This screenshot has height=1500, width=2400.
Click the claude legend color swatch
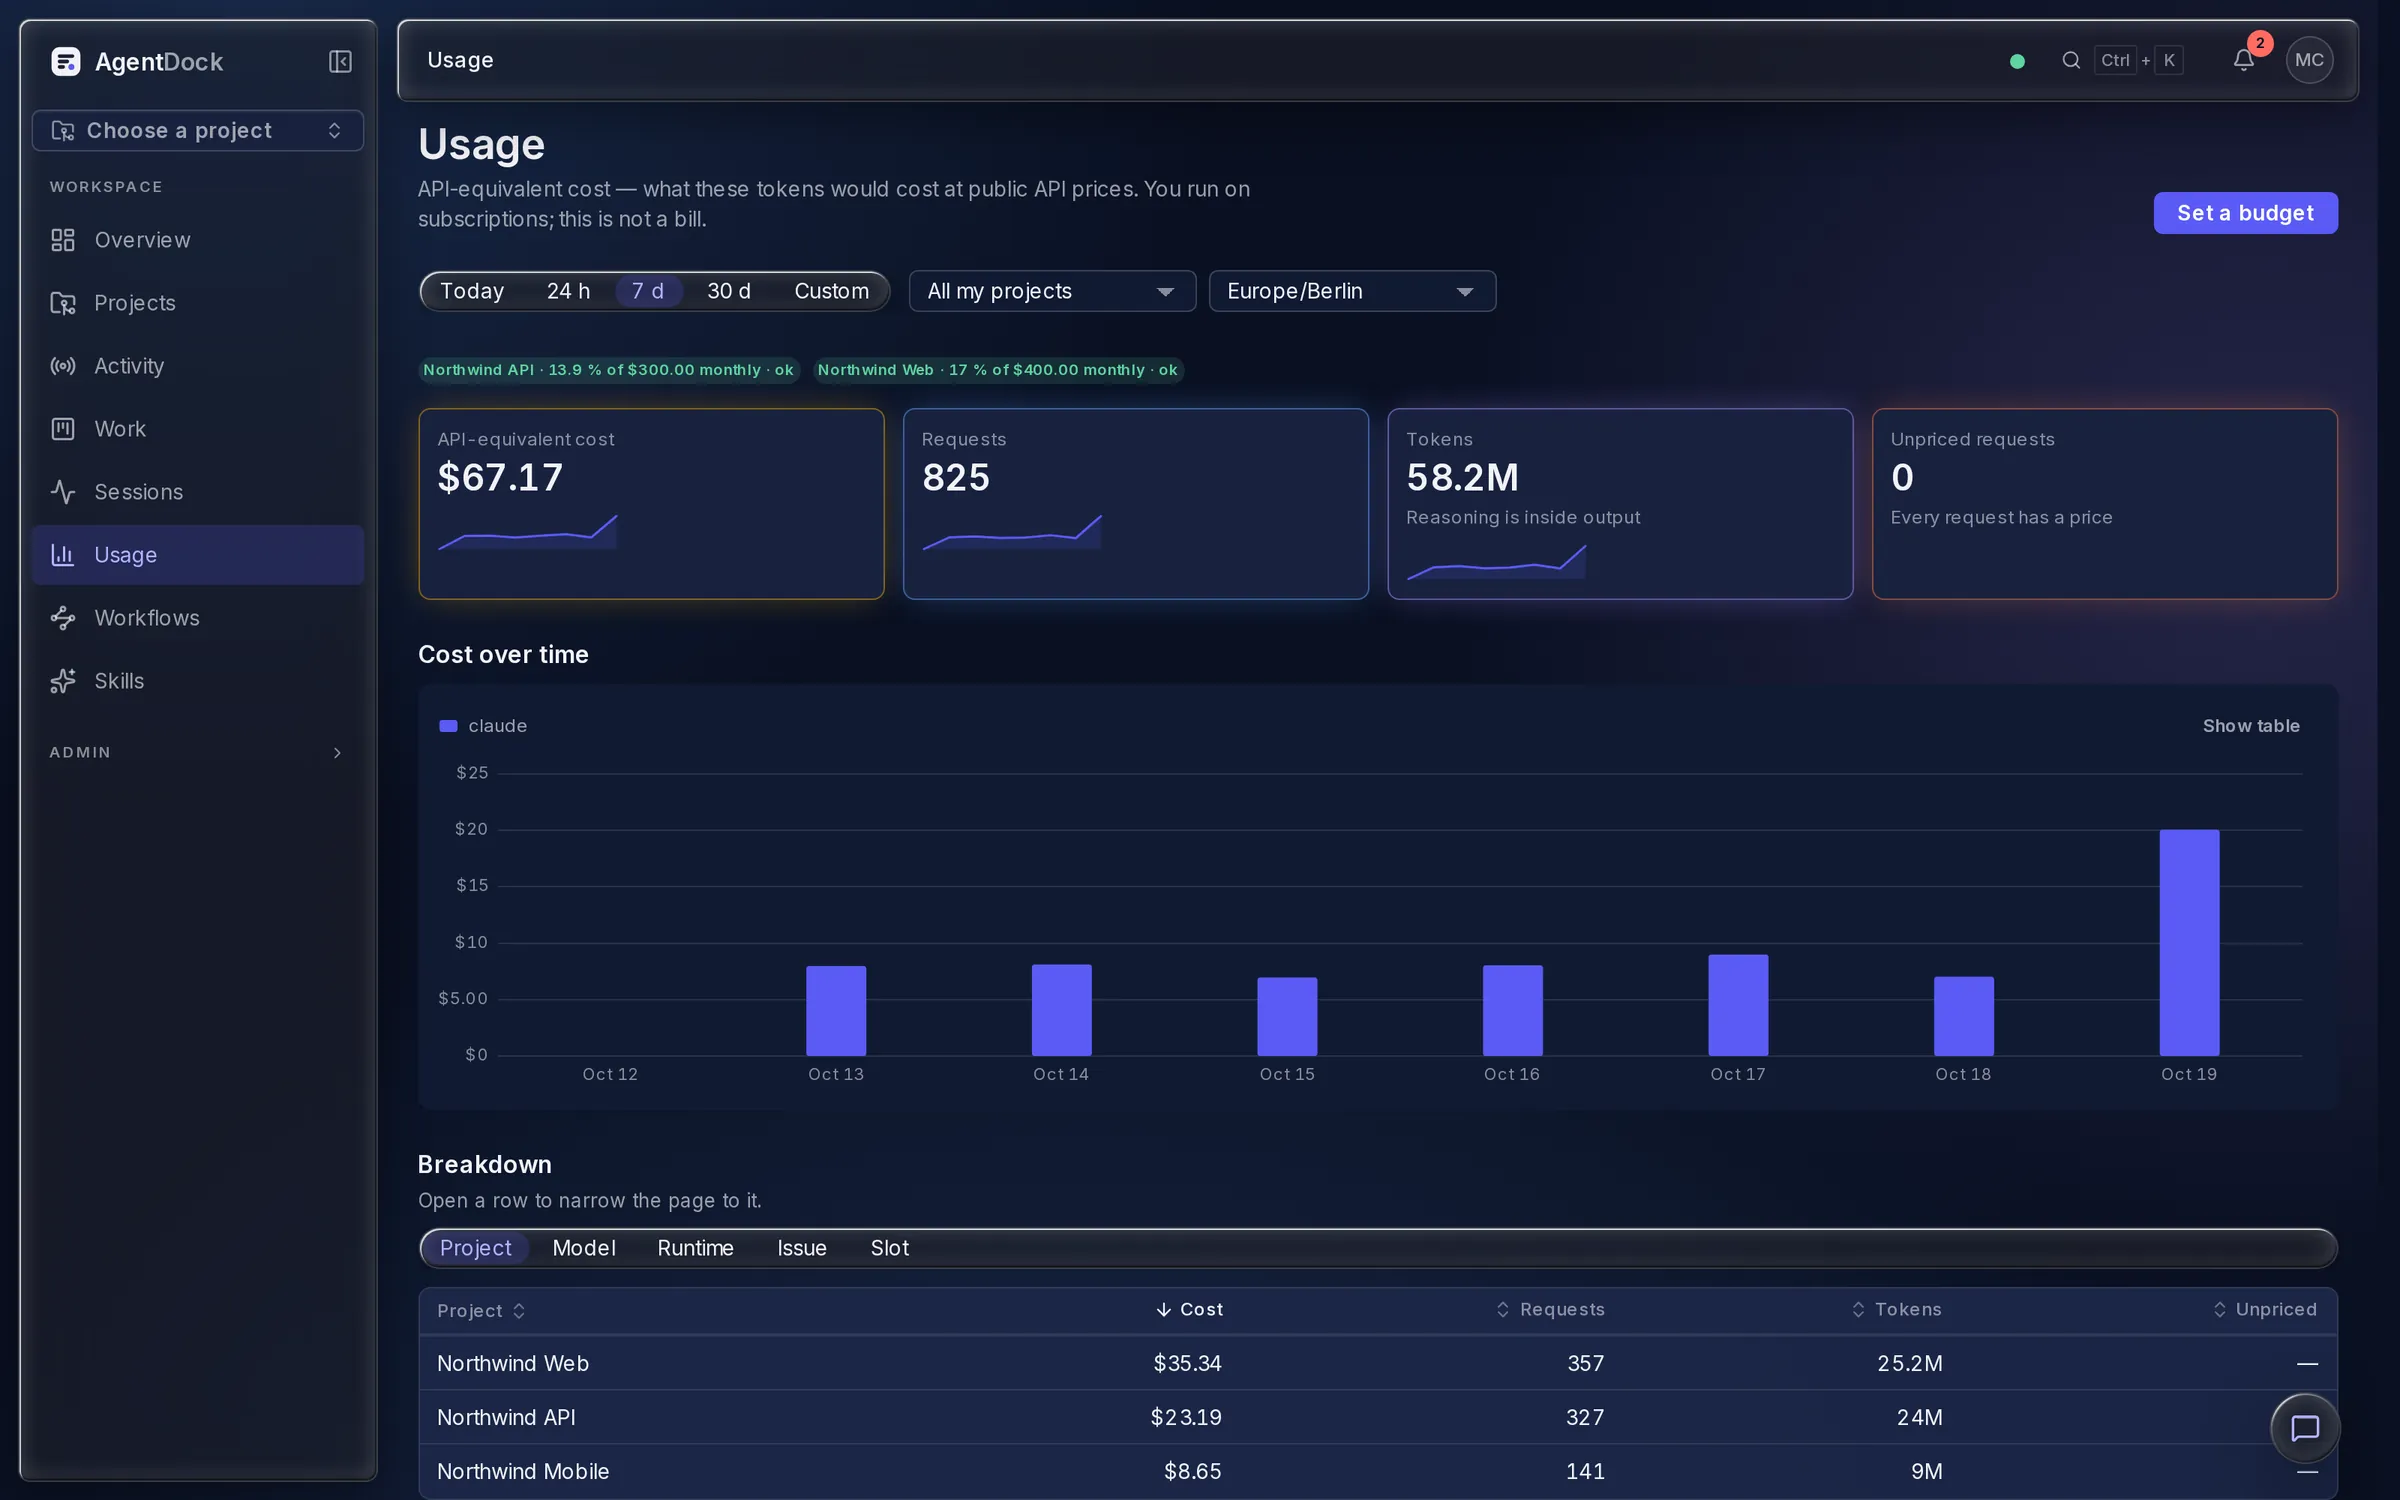[x=448, y=726]
